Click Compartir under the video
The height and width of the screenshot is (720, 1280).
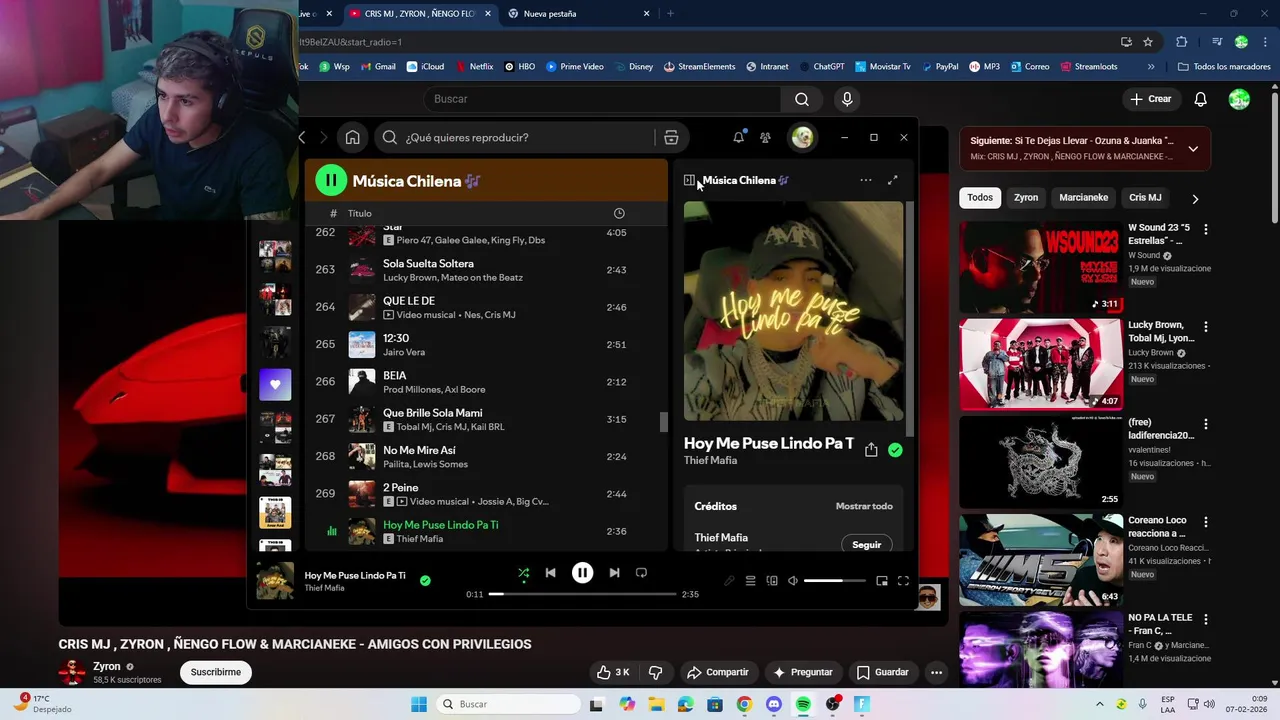(718, 672)
